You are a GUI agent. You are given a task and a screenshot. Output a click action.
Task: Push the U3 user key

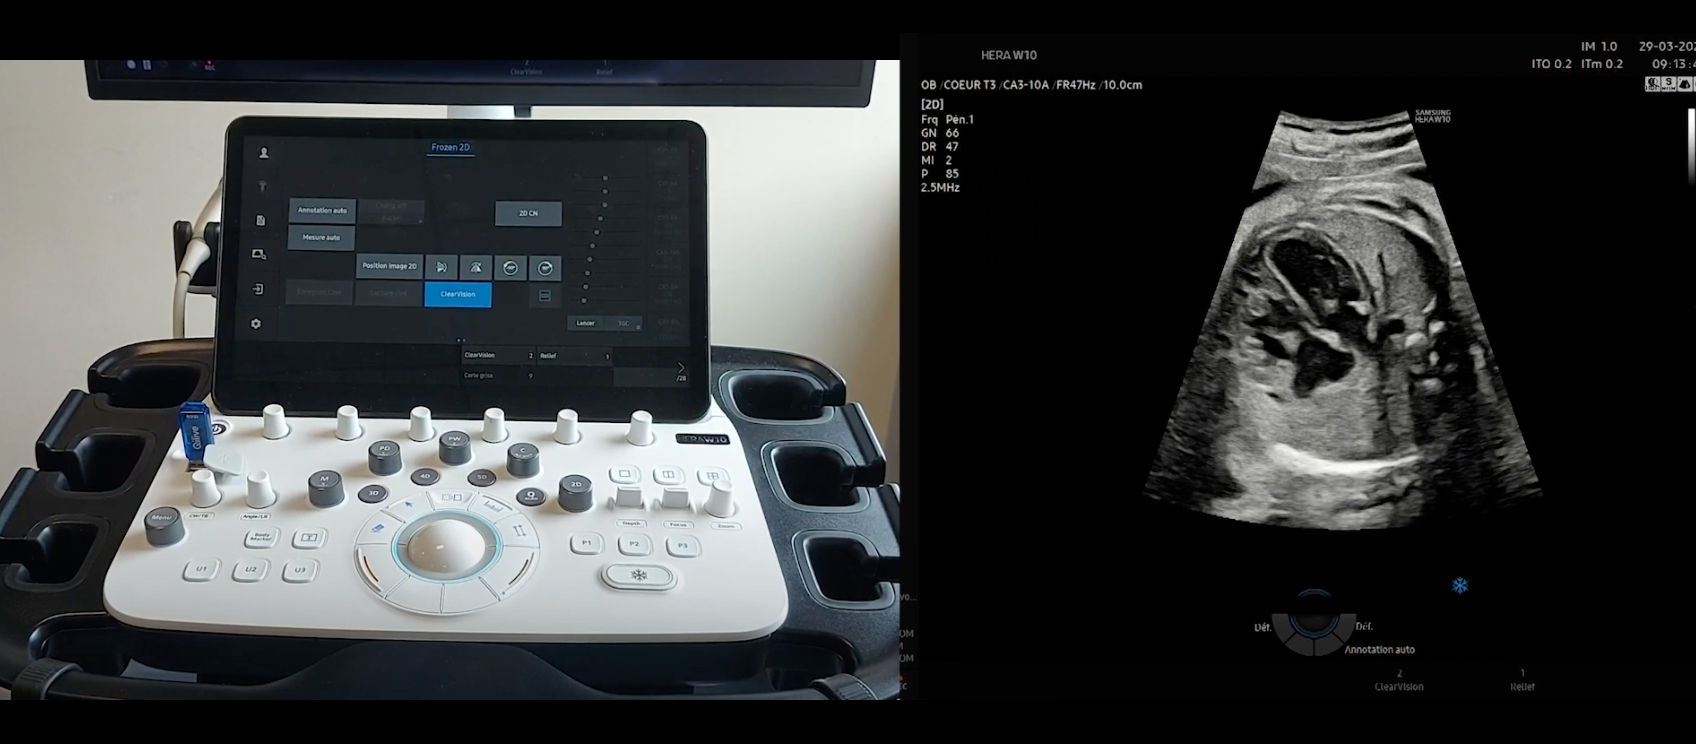click(299, 571)
